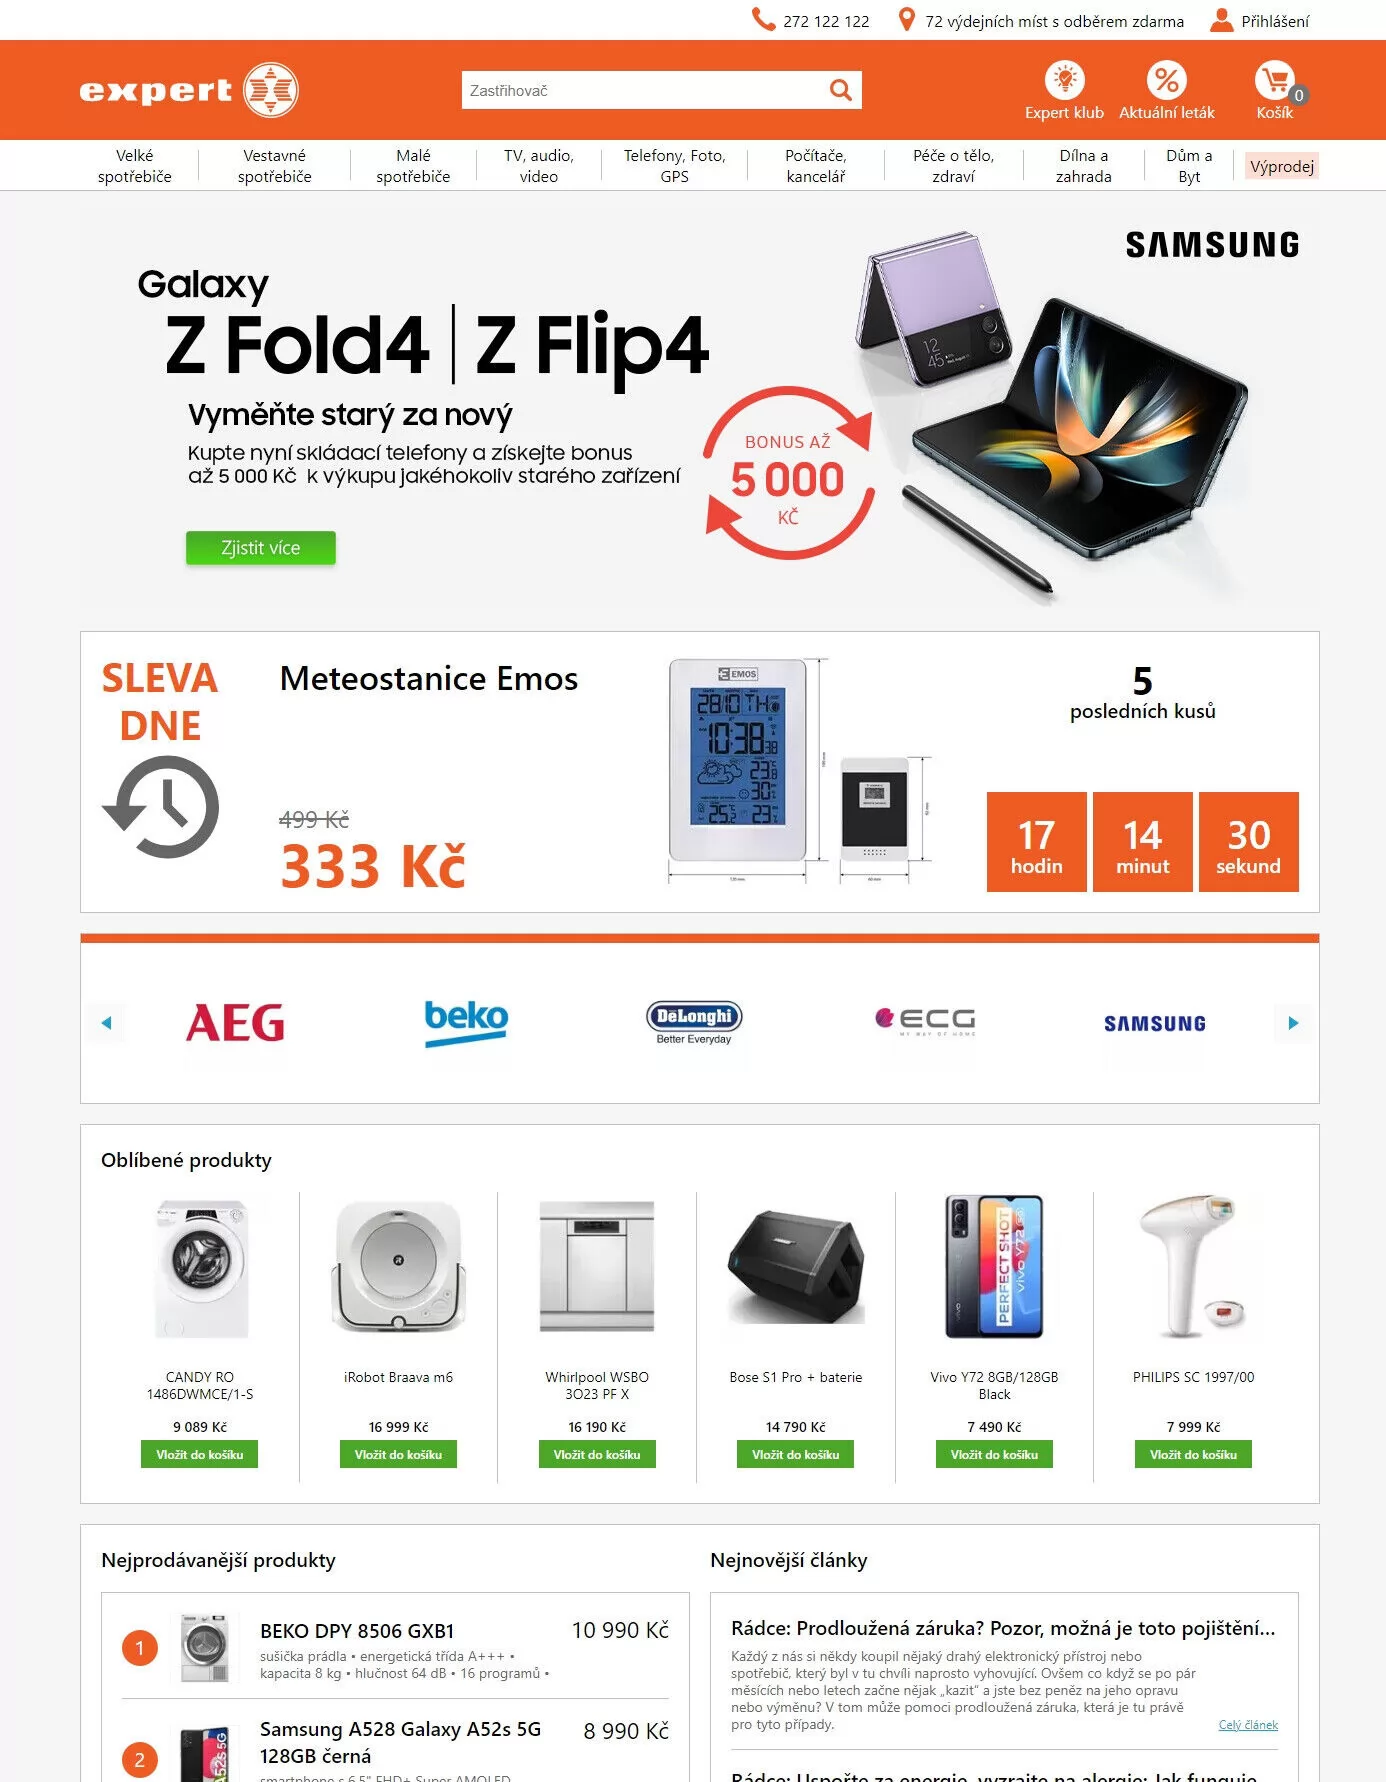Add PHILIPS SC 1997/00 to cart
Screen dimensions: 1386x1782
[x=1193, y=1454]
